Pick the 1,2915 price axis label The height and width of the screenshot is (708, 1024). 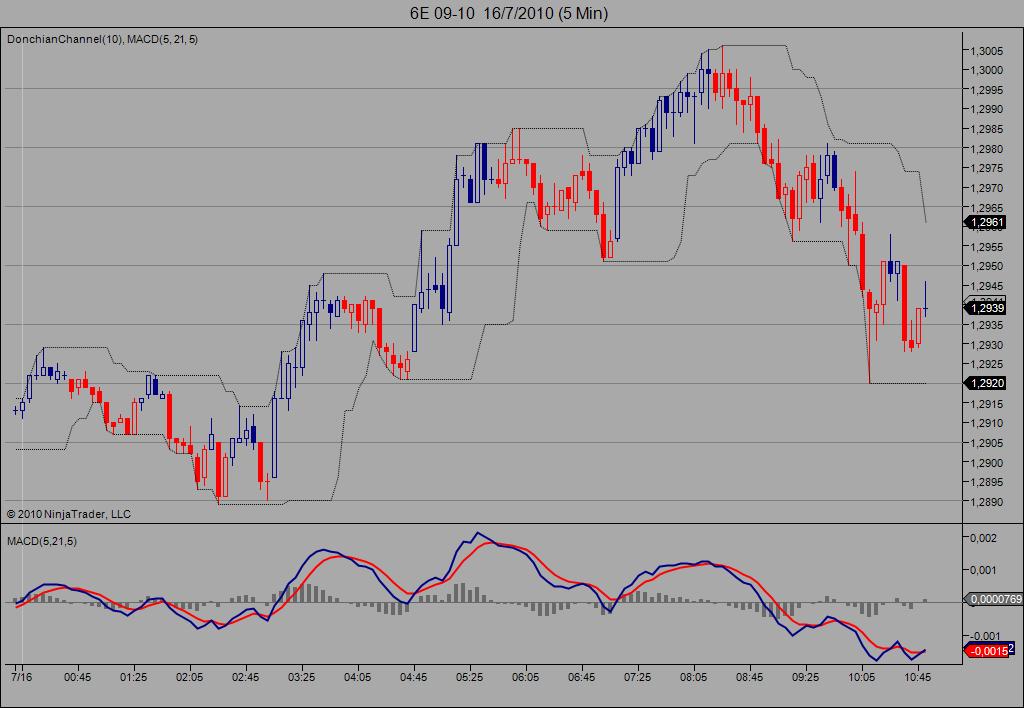[x=986, y=404]
